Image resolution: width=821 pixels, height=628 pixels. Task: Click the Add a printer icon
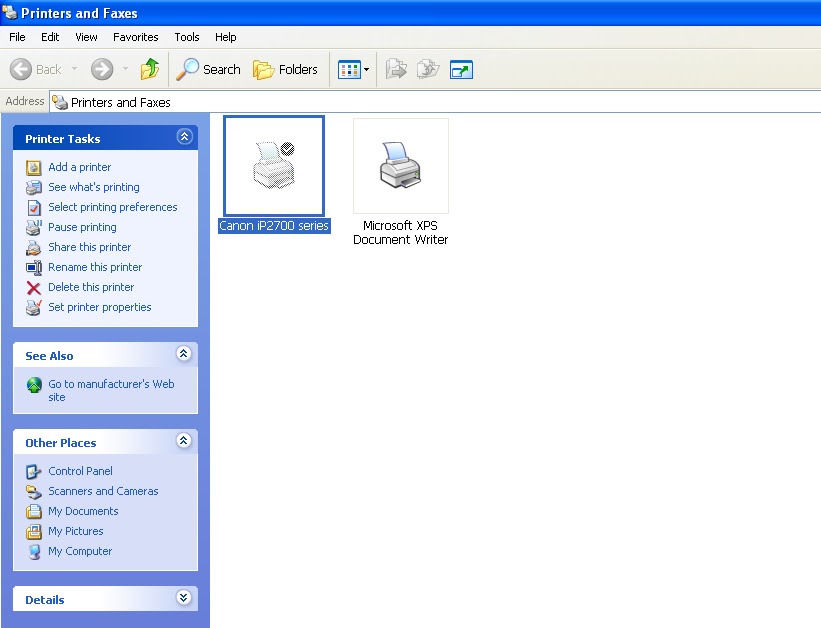coord(34,168)
